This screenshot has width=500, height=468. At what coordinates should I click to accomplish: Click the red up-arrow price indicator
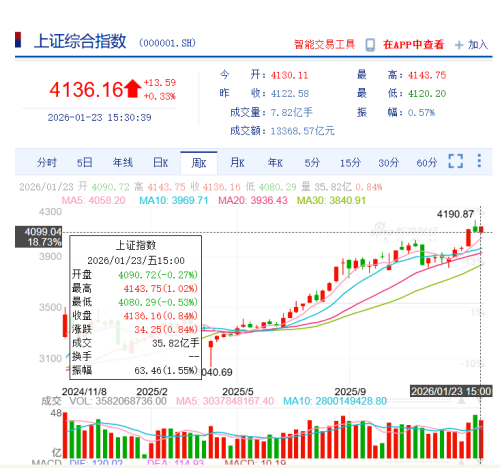133,88
